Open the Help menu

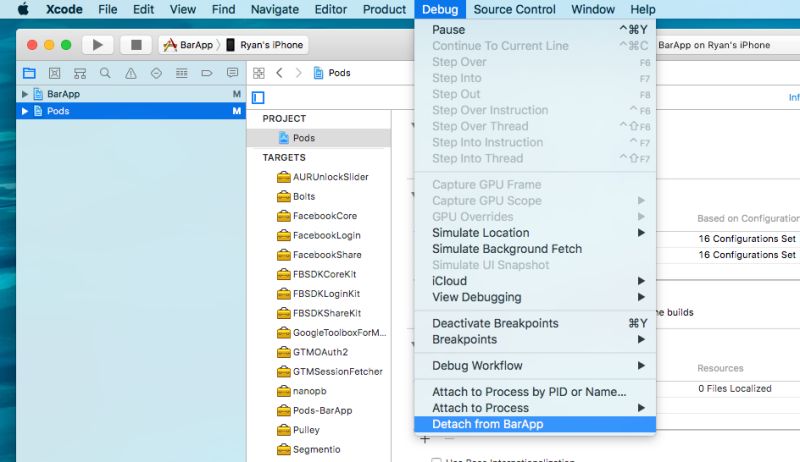pyautogui.click(x=642, y=9)
